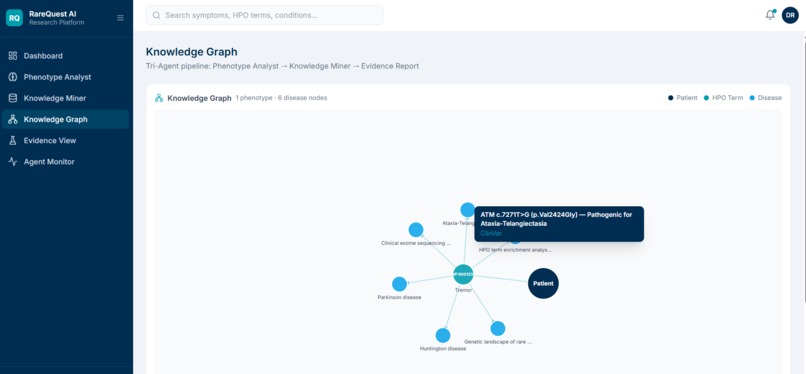Click the 'Parkinson disease' label

click(399, 297)
